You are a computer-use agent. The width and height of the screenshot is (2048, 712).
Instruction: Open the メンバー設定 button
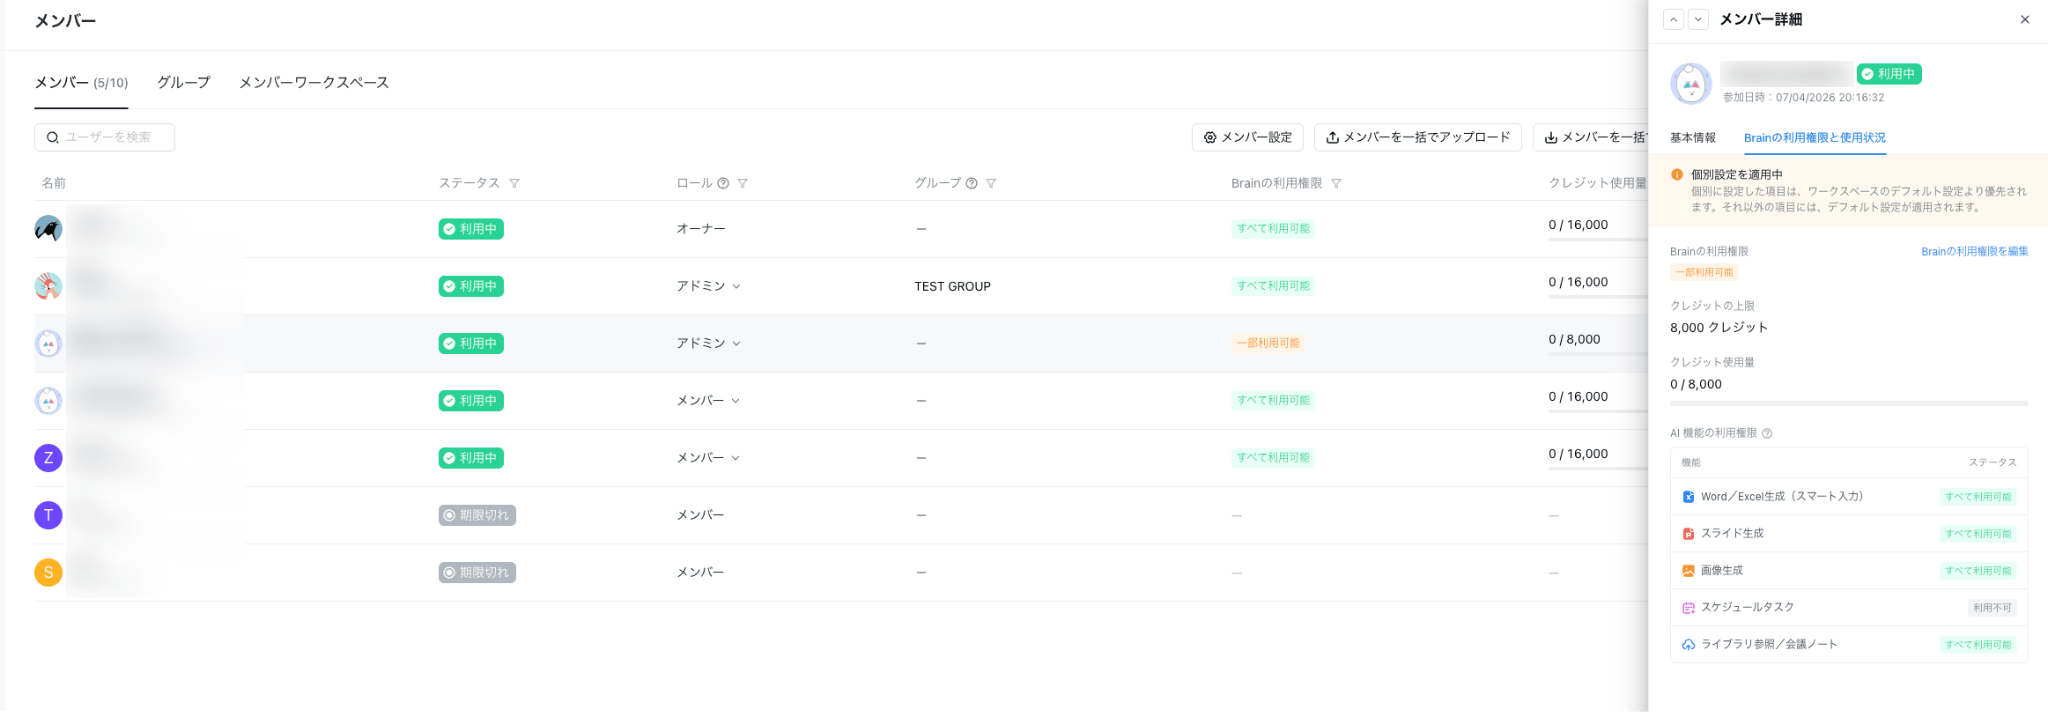(x=1247, y=137)
